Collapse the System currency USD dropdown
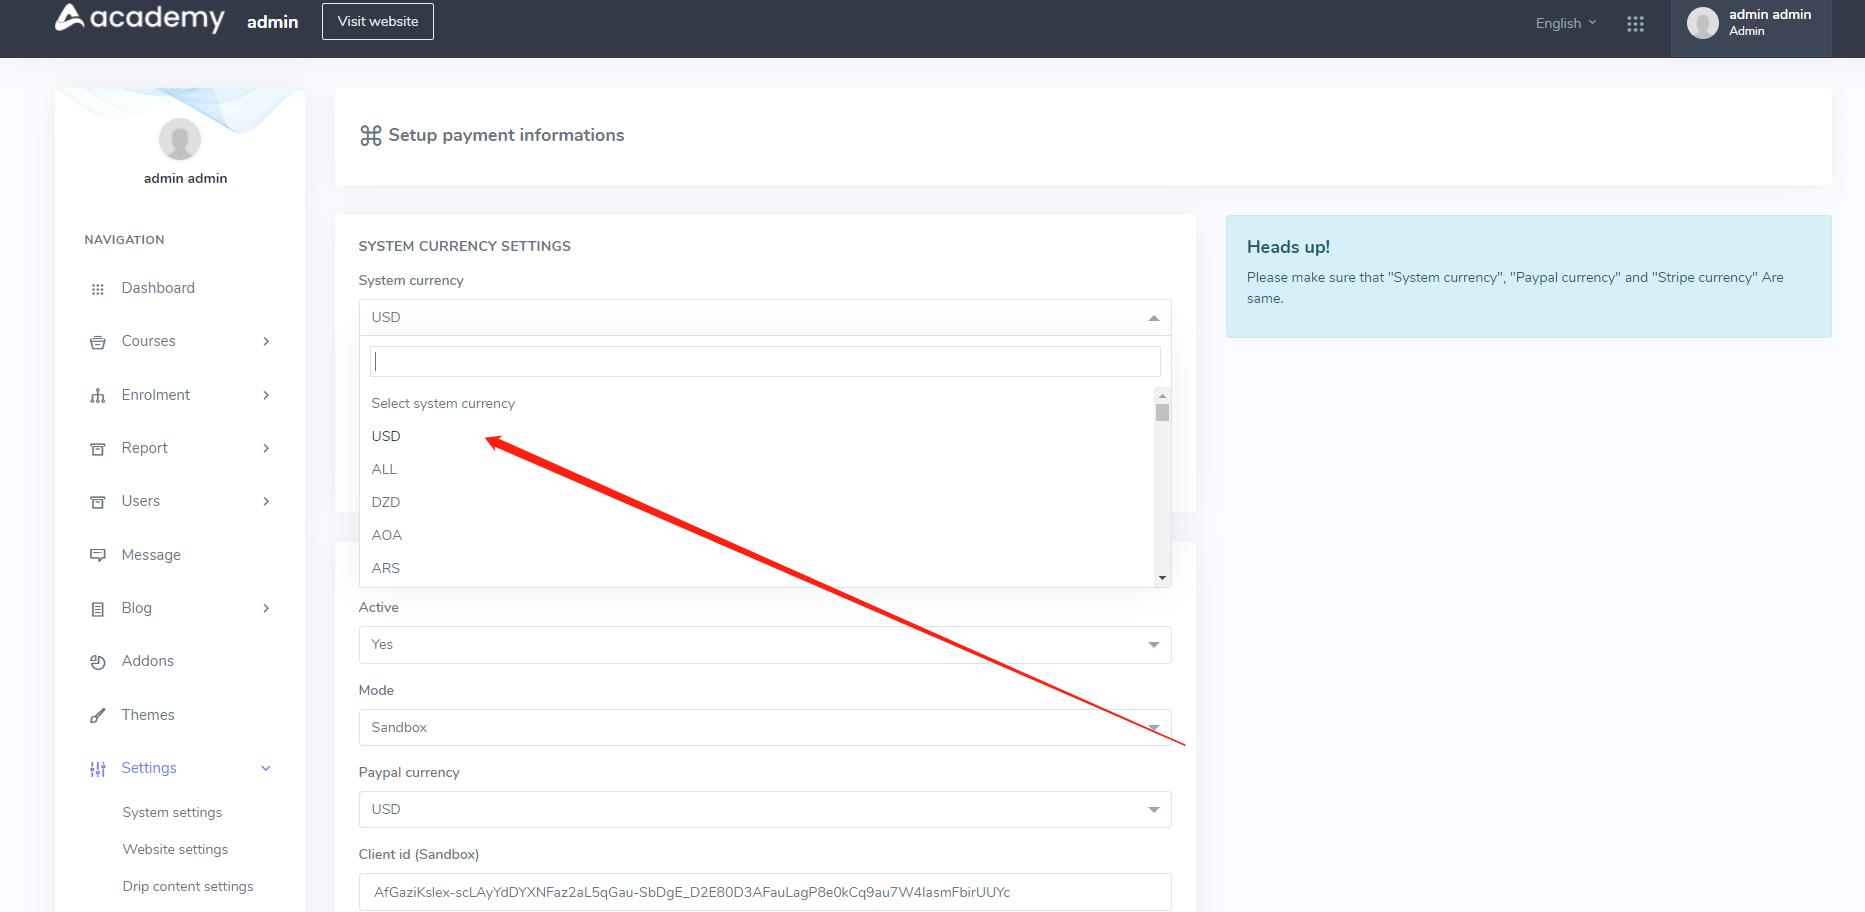 (765, 317)
